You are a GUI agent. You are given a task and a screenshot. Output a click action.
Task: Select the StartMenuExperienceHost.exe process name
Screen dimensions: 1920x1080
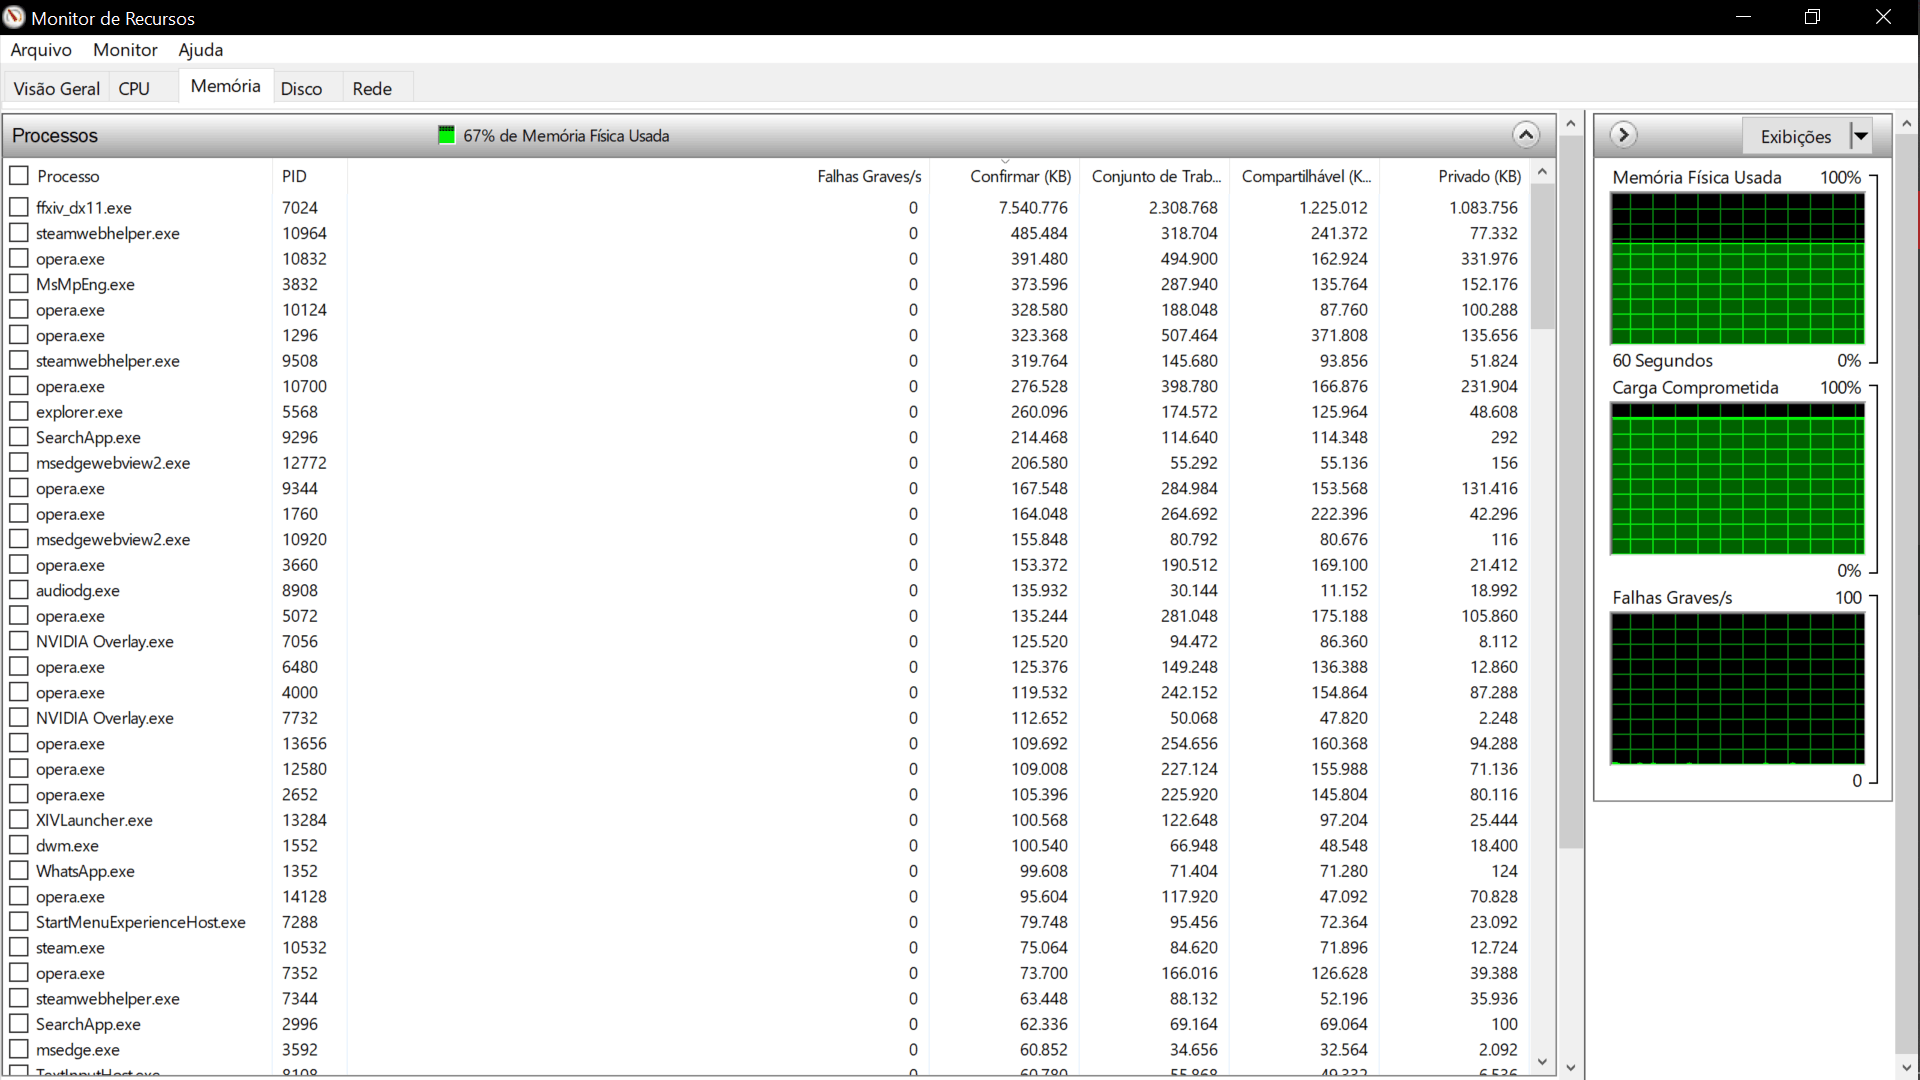(141, 922)
